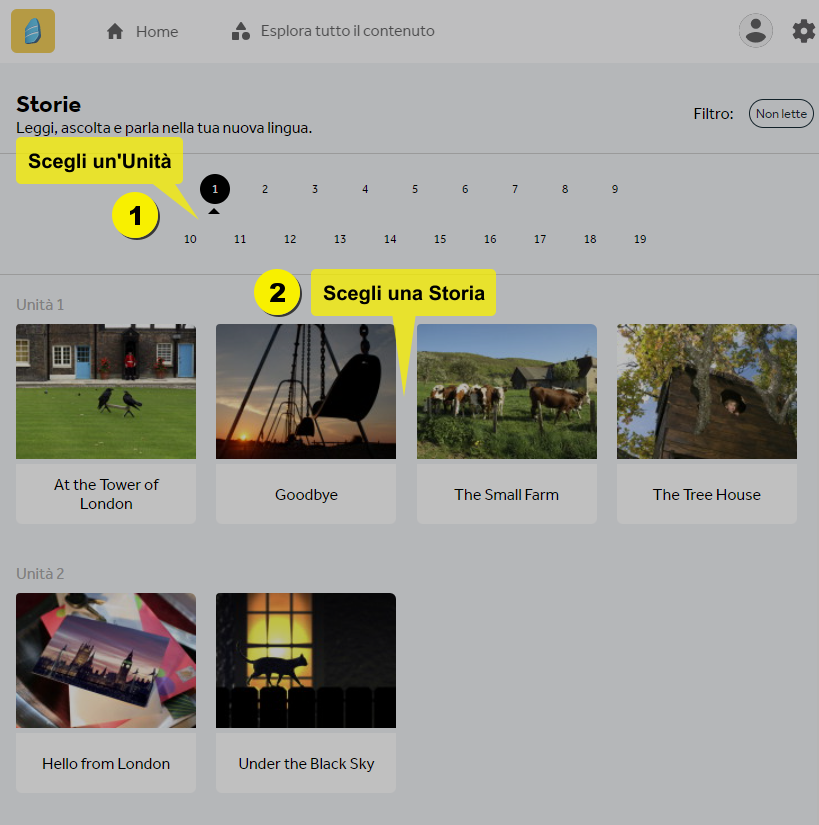Toggle the Non lette filter
Screen dimensions: 819x825
[x=781, y=114]
